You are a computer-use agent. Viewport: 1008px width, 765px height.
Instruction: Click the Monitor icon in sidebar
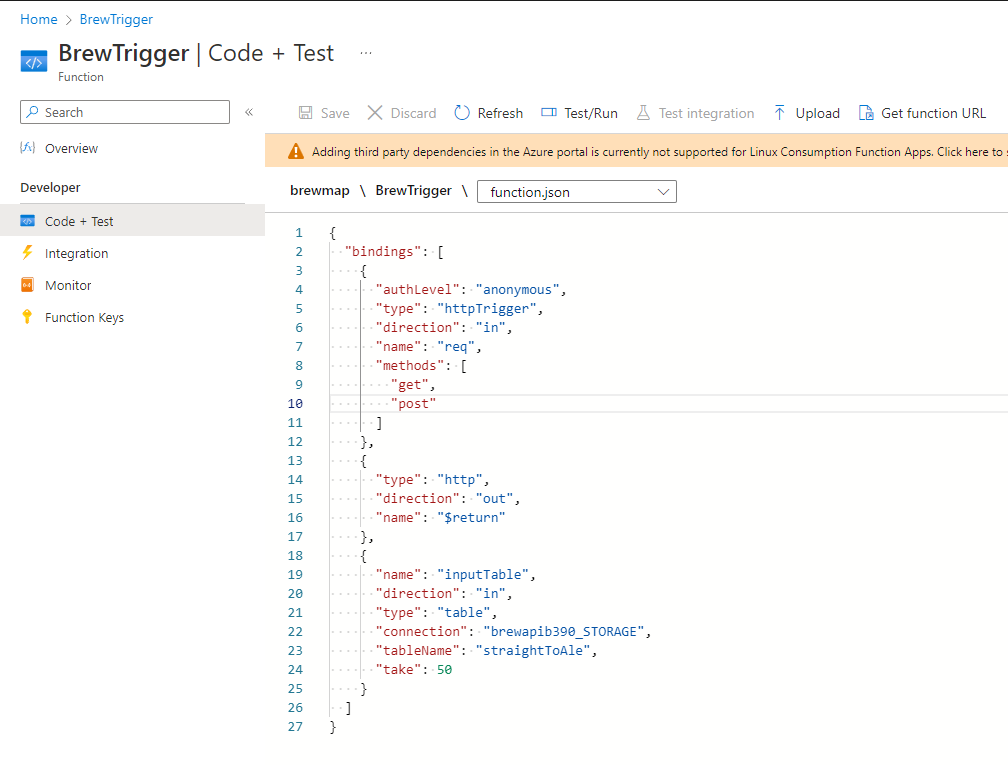[27, 285]
